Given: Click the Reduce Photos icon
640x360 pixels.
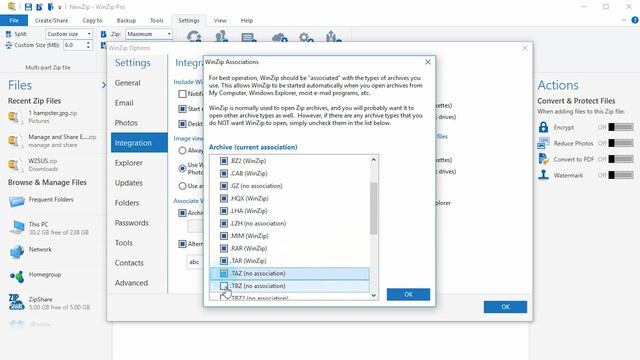Looking at the screenshot, I should click(x=543, y=143).
